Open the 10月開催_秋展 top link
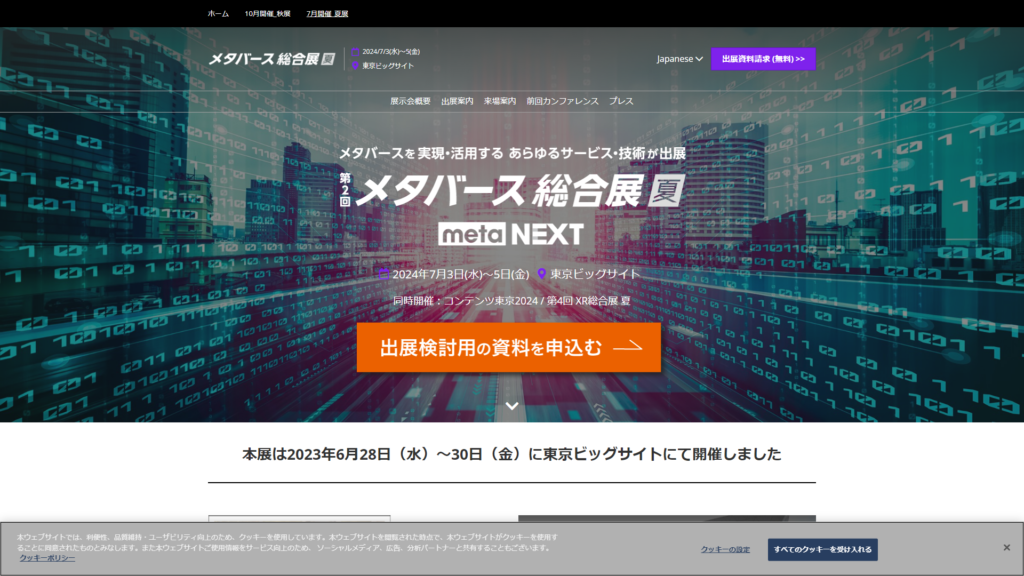This screenshot has height=576, width=1024. [267, 14]
